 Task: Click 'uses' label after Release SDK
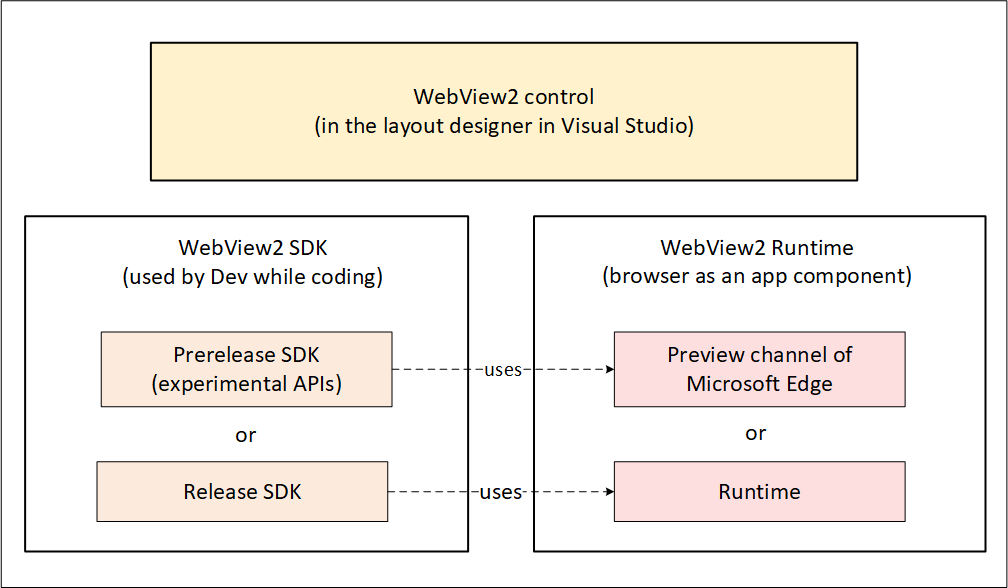tap(501, 492)
